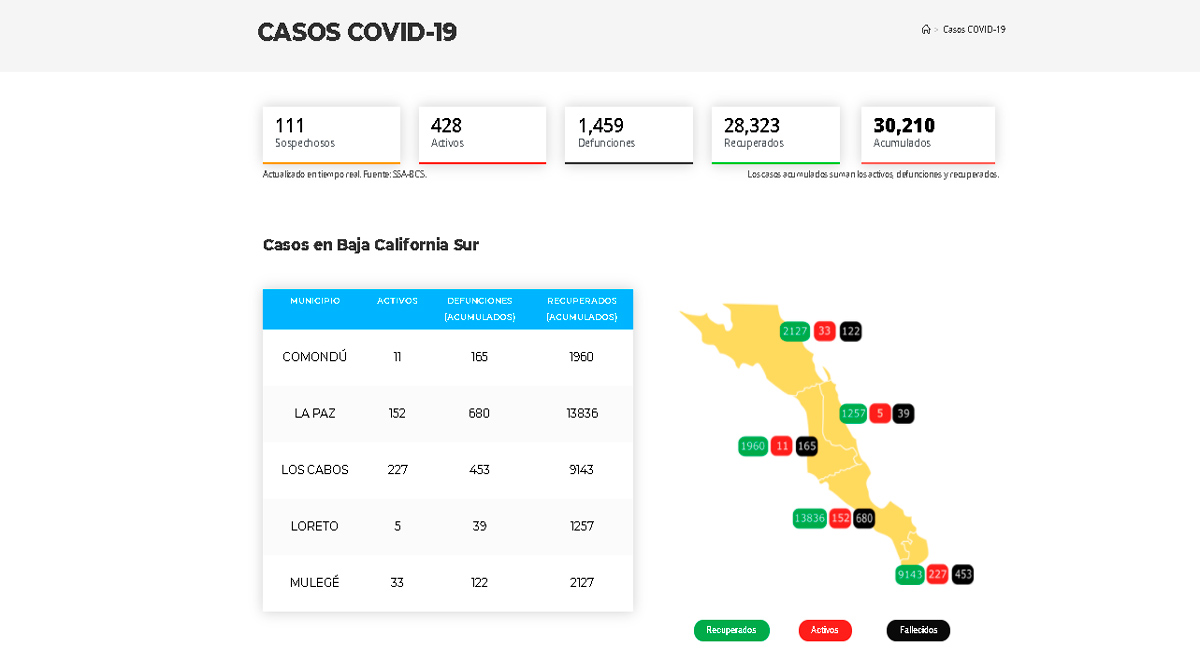Select the LA PAZ row in the table
1200x666 pixels.
click(x=447, y=413)
